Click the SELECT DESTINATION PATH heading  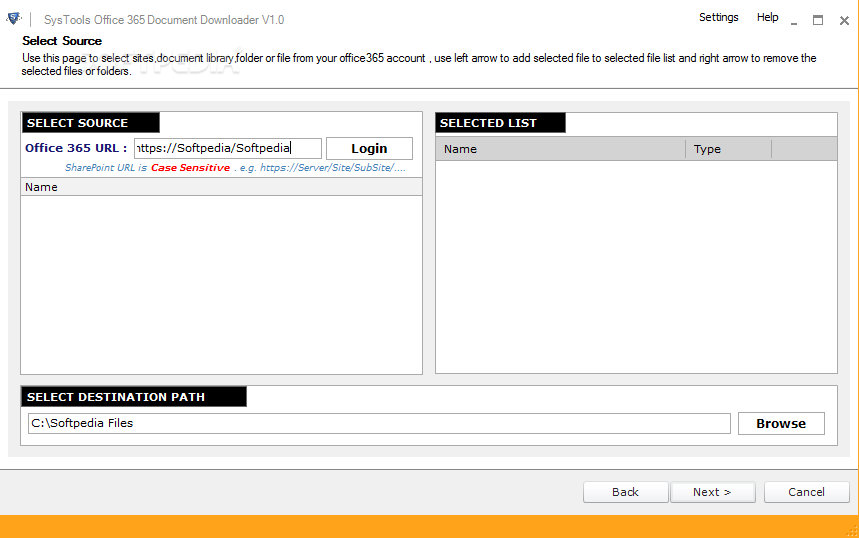134,397
